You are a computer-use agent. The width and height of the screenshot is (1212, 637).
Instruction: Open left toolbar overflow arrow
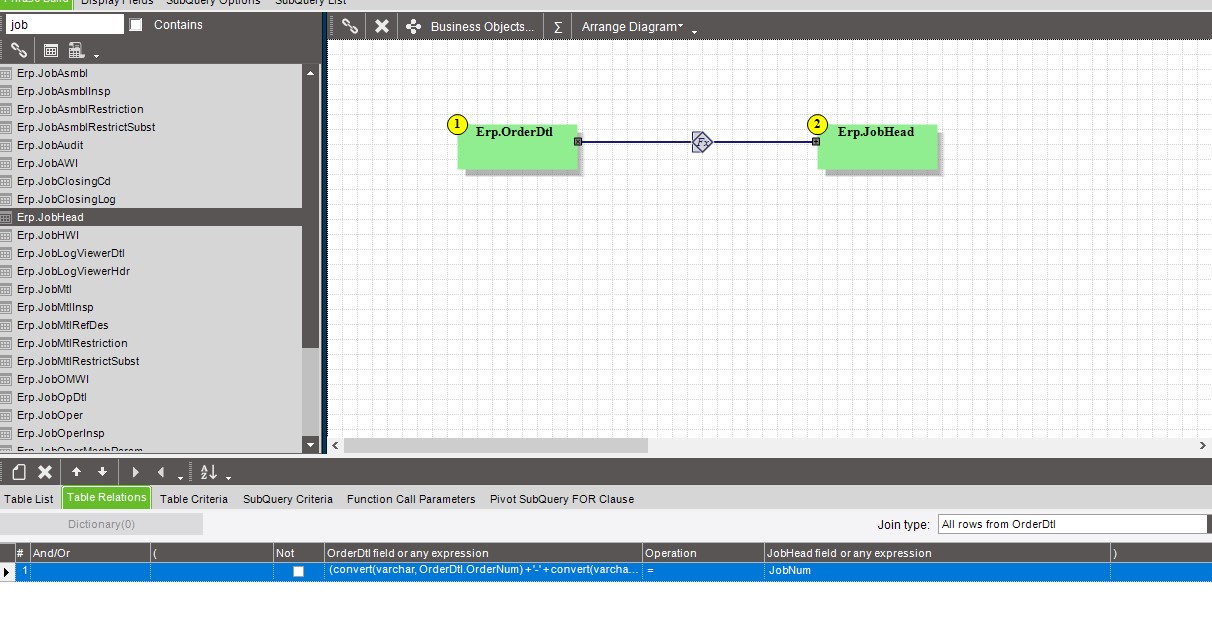point(96,54)
